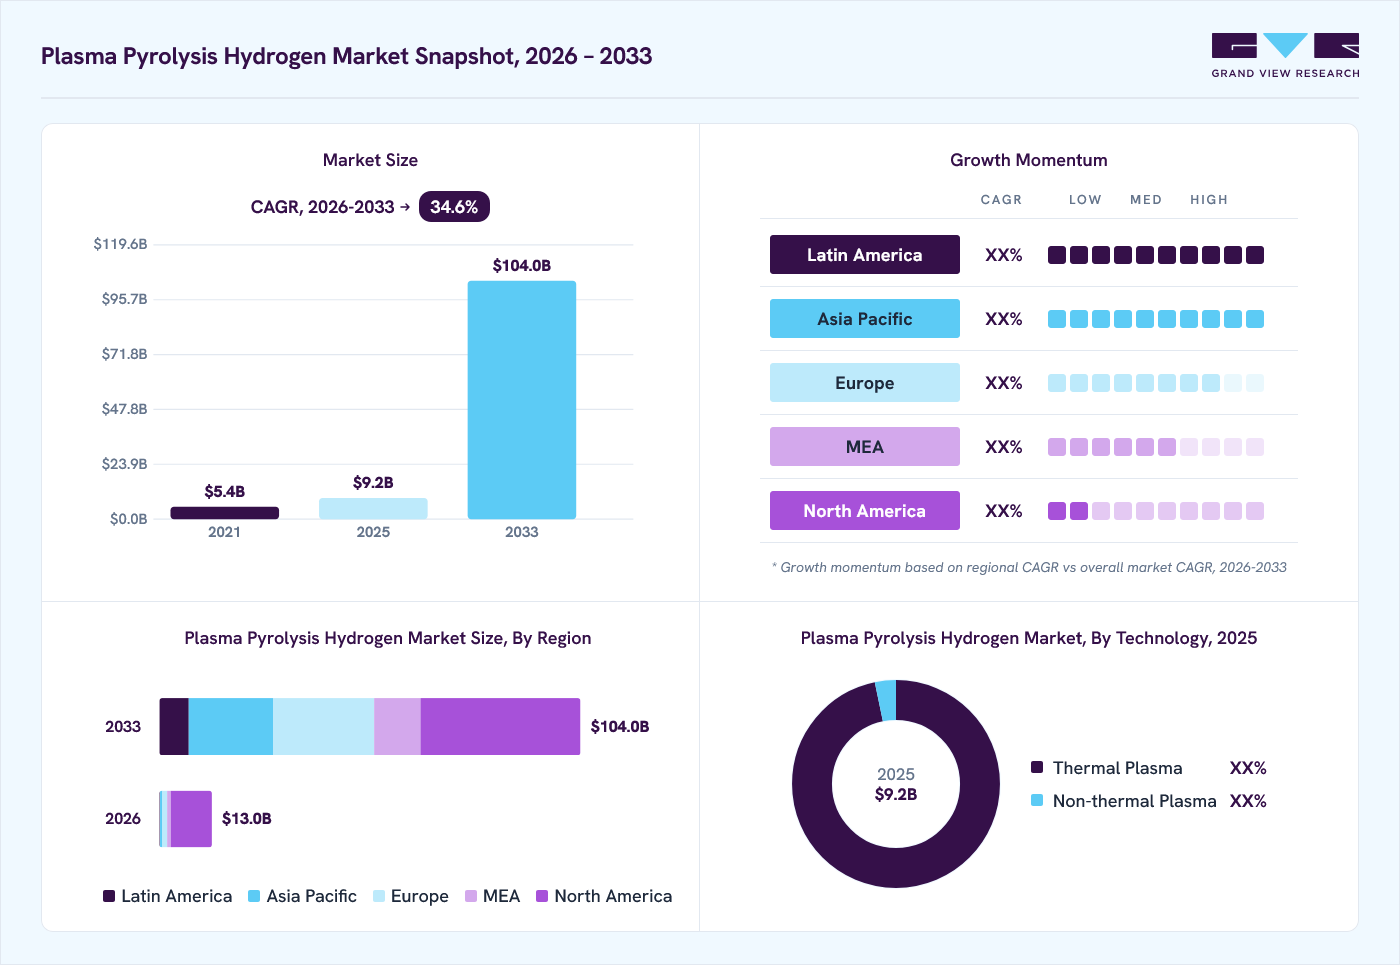Click the MEA momentum indicator squares
This screenshot has width=1400, height=965.
(x=1156, y=447)
